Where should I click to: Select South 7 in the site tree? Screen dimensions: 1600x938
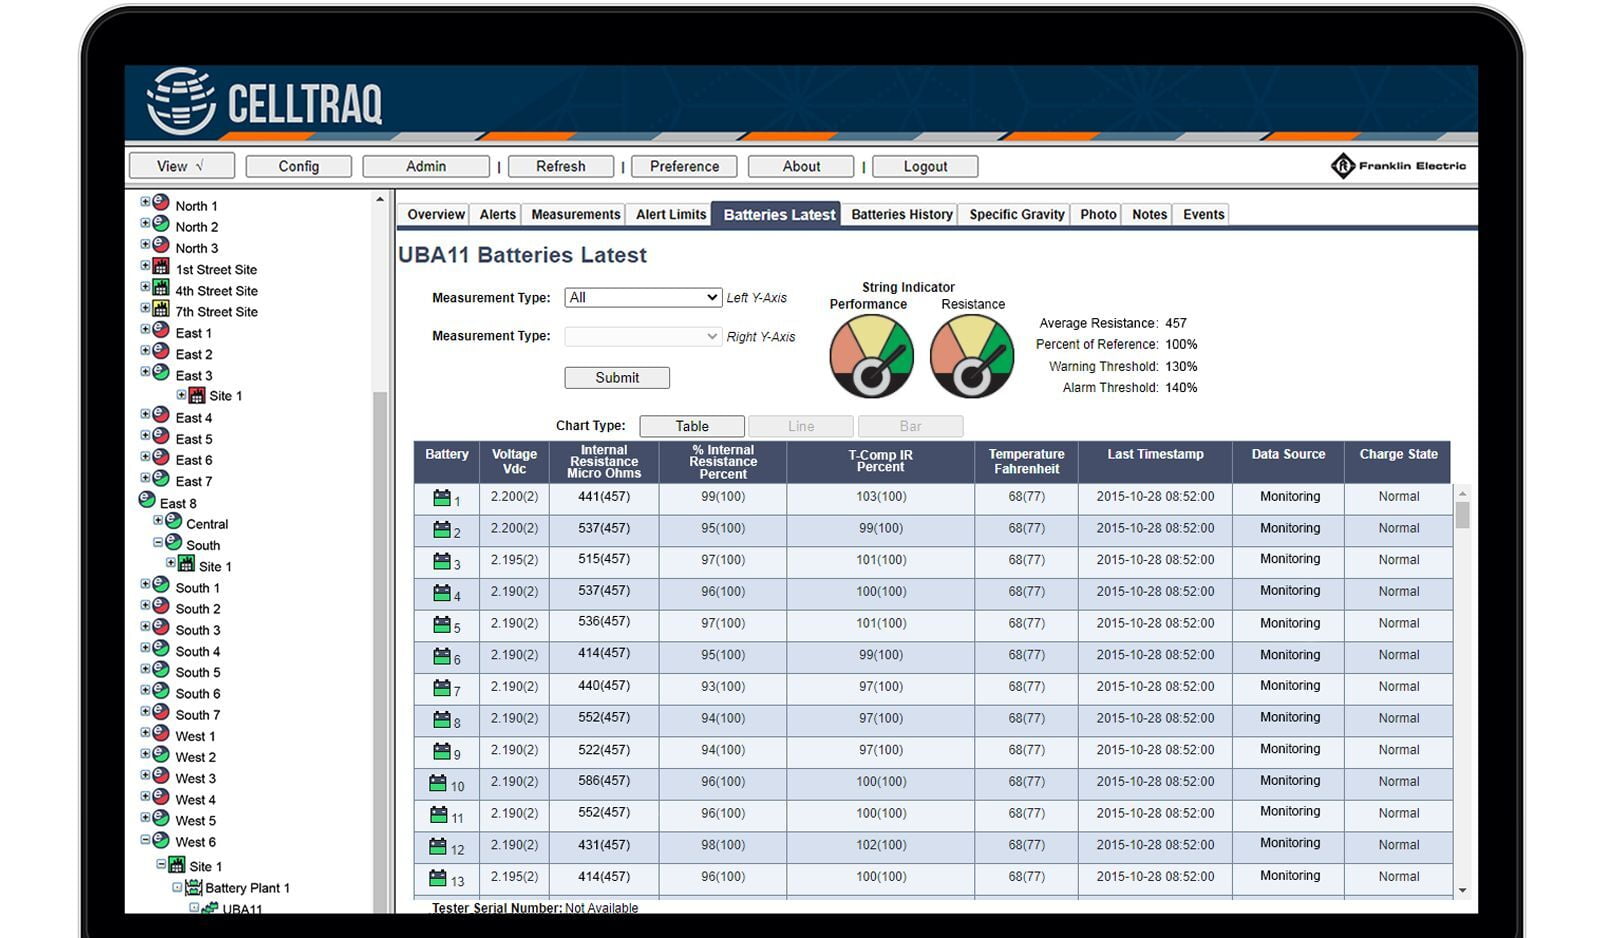coord(197,714)
